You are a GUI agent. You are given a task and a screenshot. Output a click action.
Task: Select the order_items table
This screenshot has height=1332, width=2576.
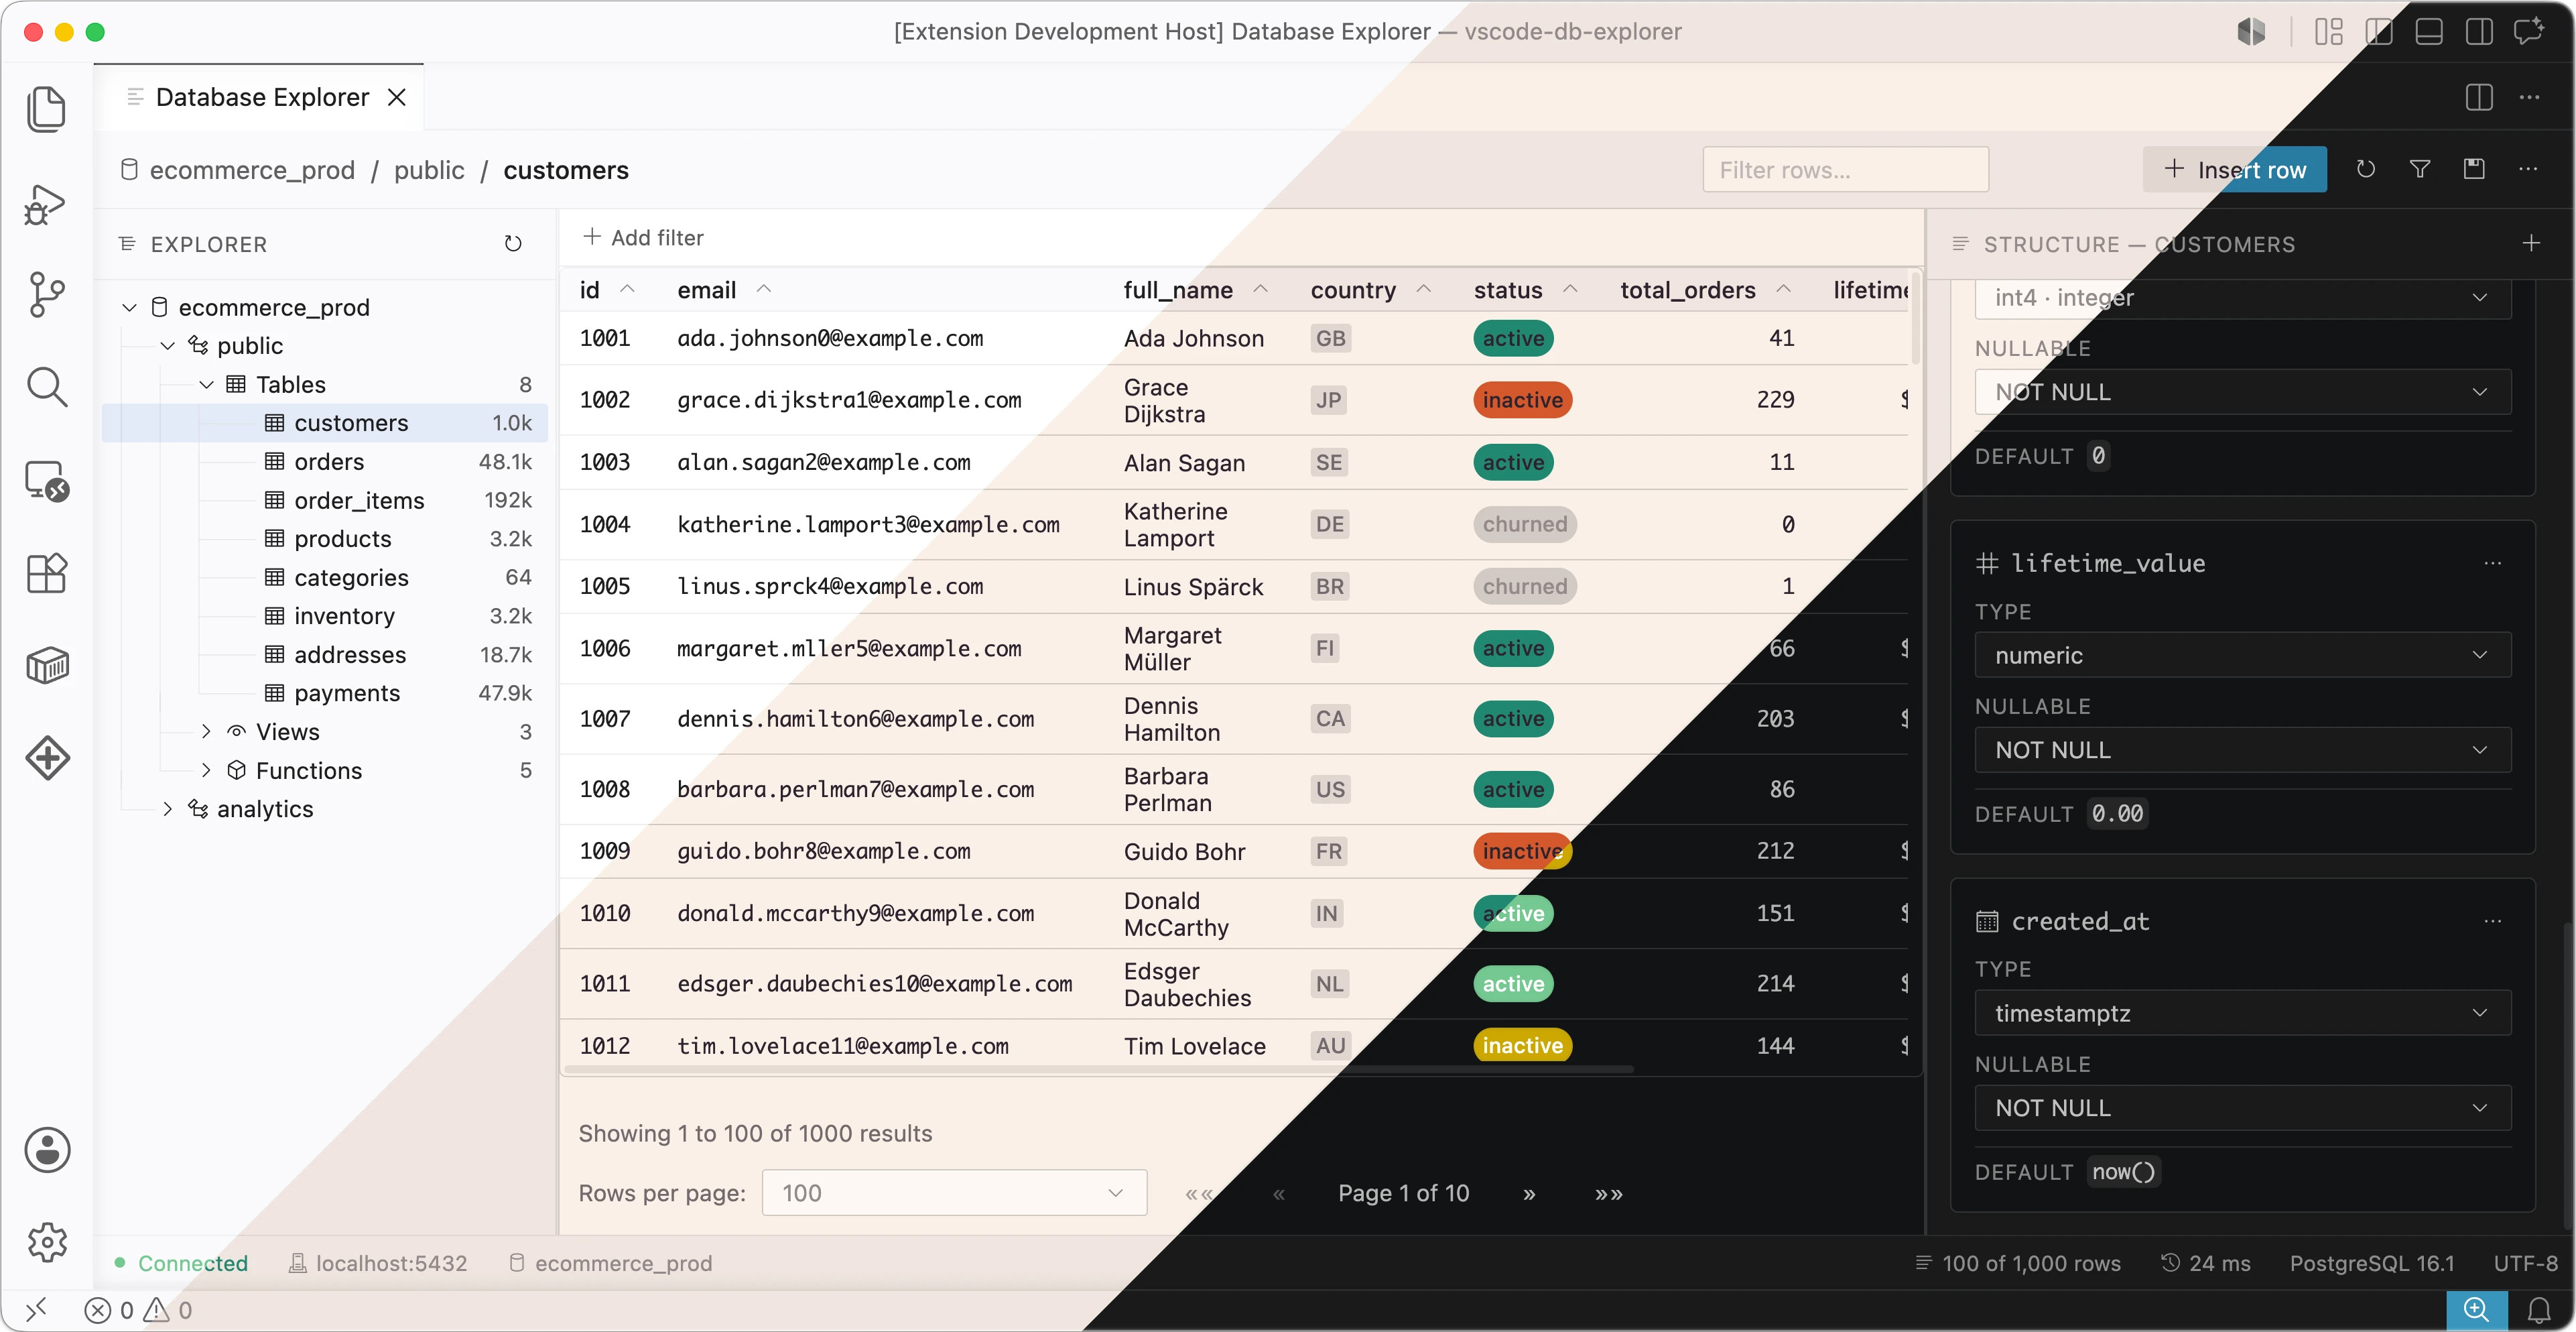(x=324, y=501)
